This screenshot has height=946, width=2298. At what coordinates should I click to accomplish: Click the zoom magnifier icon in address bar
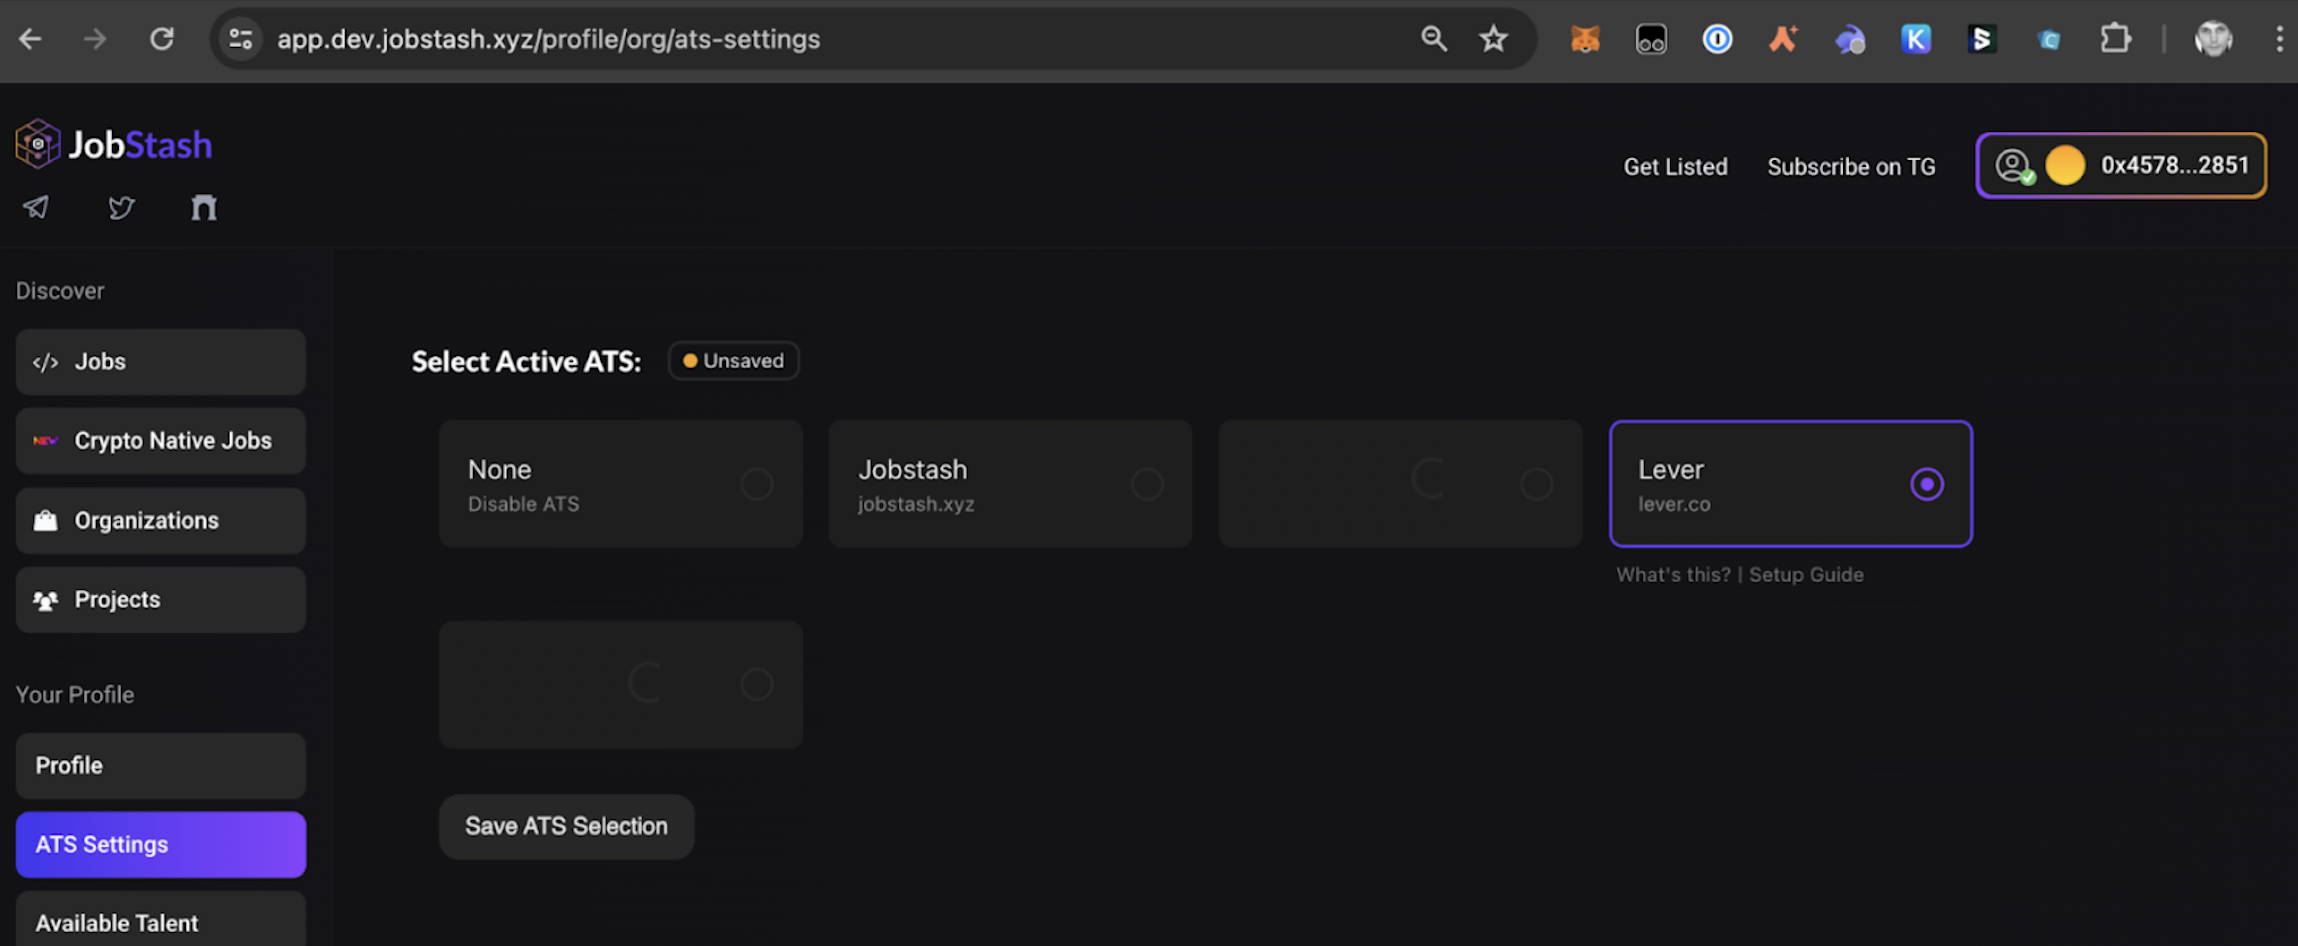1434,39
